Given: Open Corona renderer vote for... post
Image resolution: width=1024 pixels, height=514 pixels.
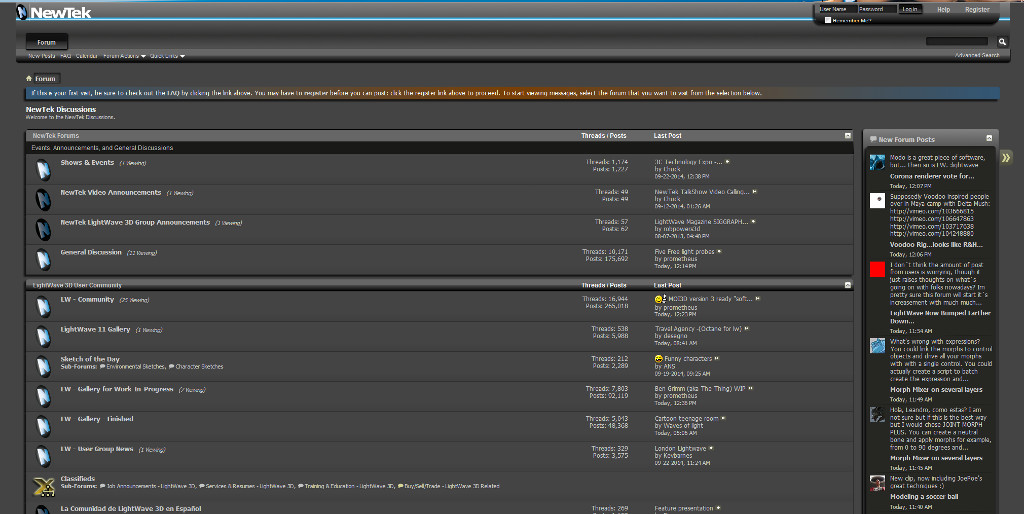Looking at the screenshot, I should [931, 176].
